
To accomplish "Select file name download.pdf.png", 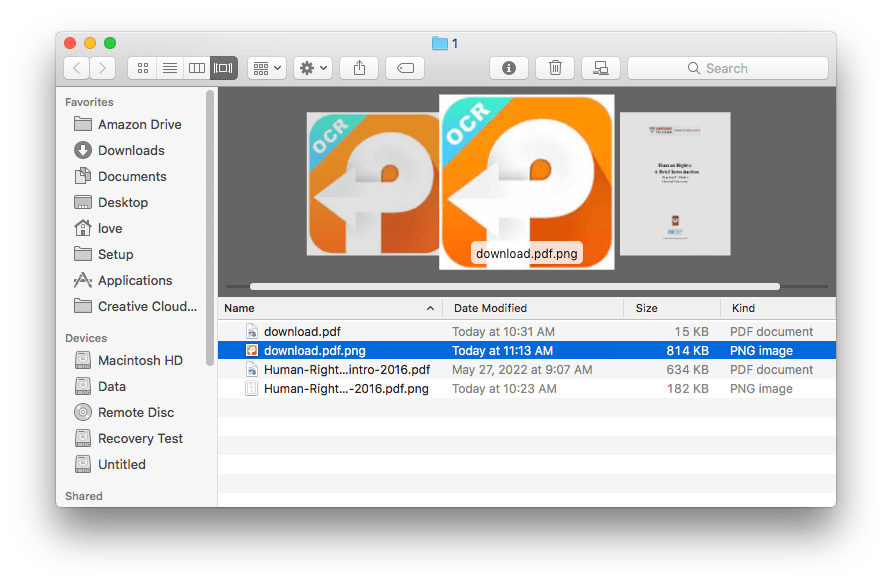I will pyautogui.click(x=315, y=350).
